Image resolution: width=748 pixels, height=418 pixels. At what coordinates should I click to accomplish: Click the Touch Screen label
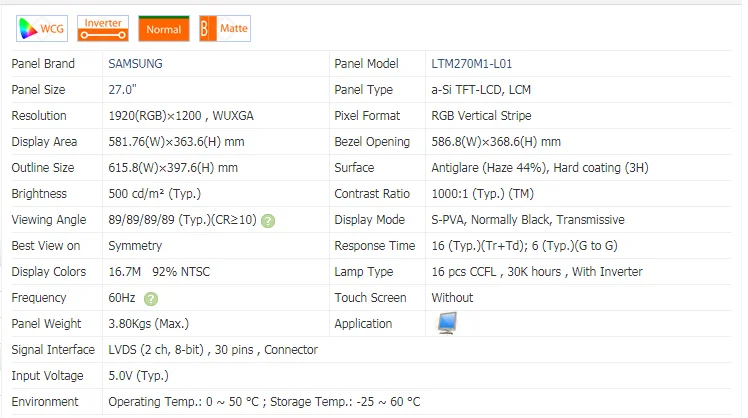click(371, 298)
